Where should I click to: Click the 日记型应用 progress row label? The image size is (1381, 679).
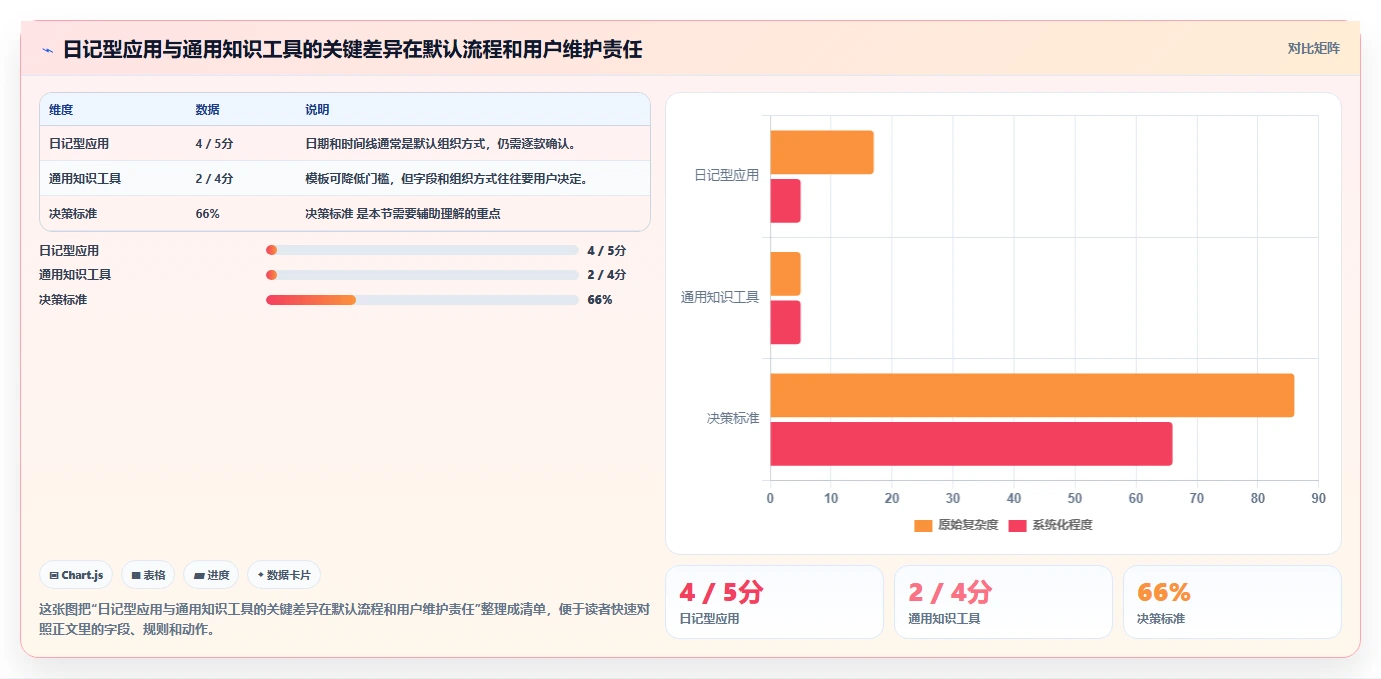69,250
